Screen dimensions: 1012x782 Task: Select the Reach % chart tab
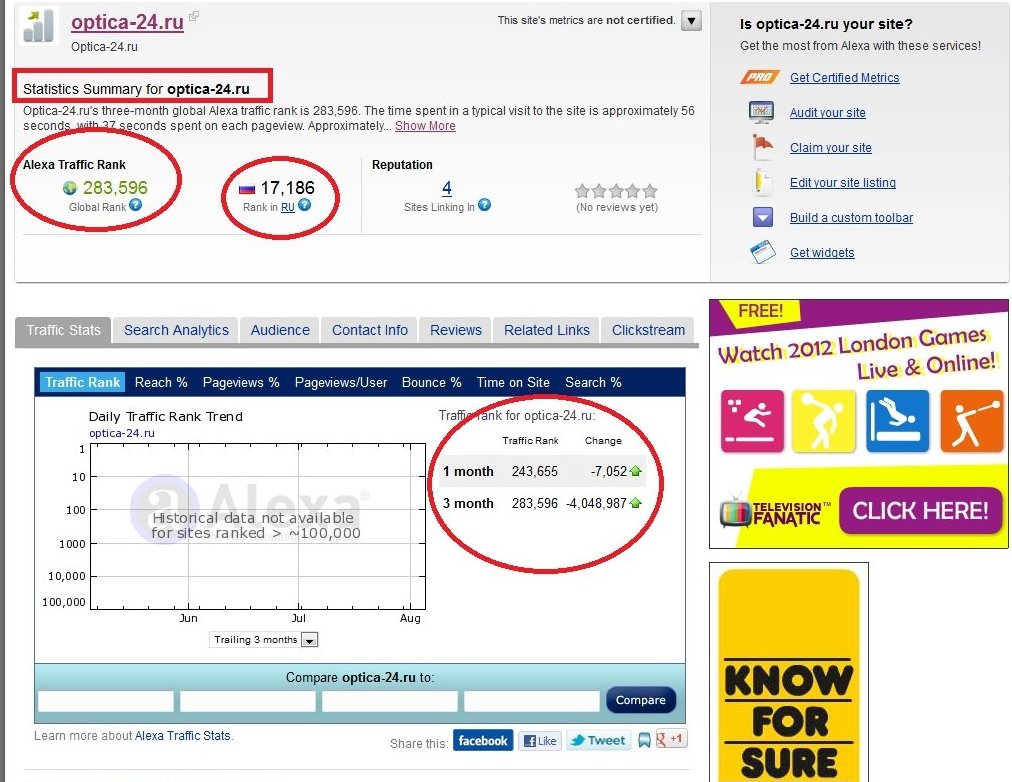161,382
